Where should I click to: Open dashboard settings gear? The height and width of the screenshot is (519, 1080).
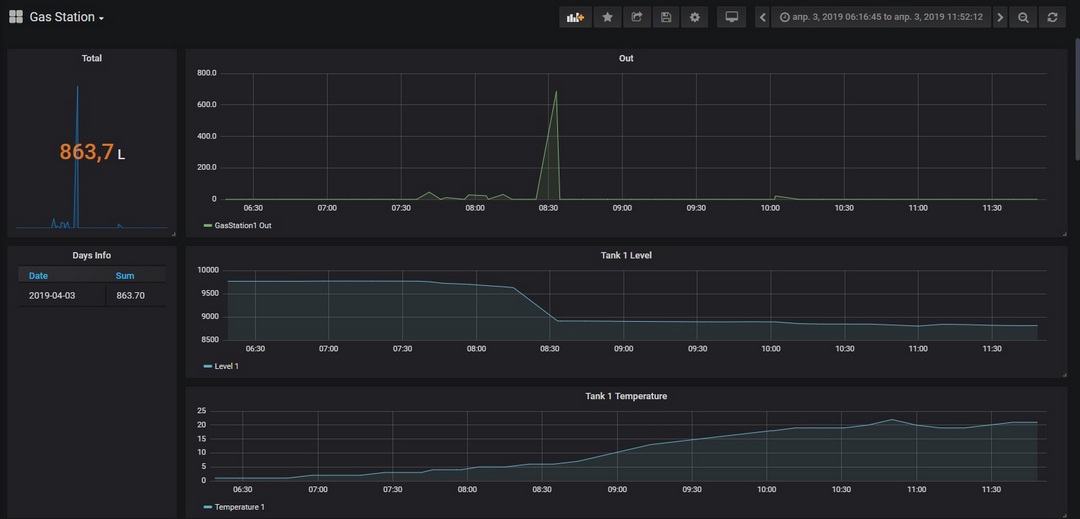[x=694, y=17]
